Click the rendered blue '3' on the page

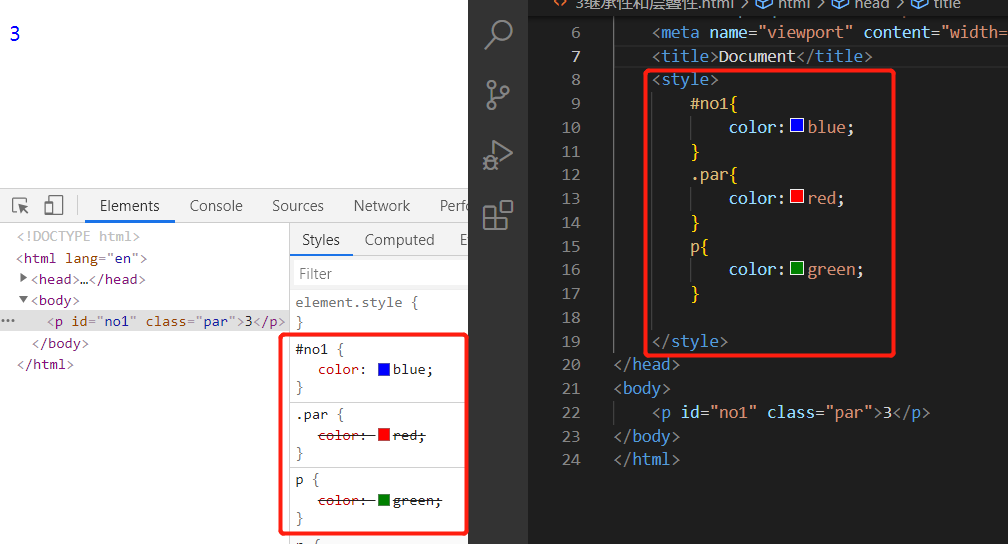coord(15,33)
